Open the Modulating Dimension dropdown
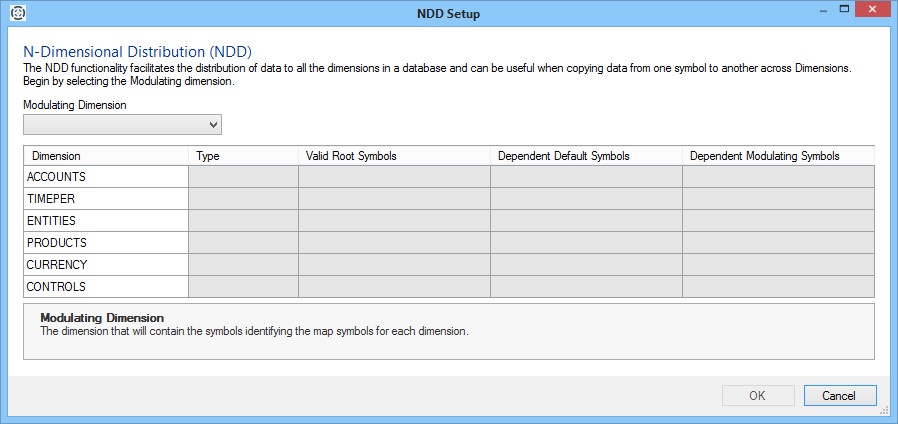898x424 pixels. (122, 124)
